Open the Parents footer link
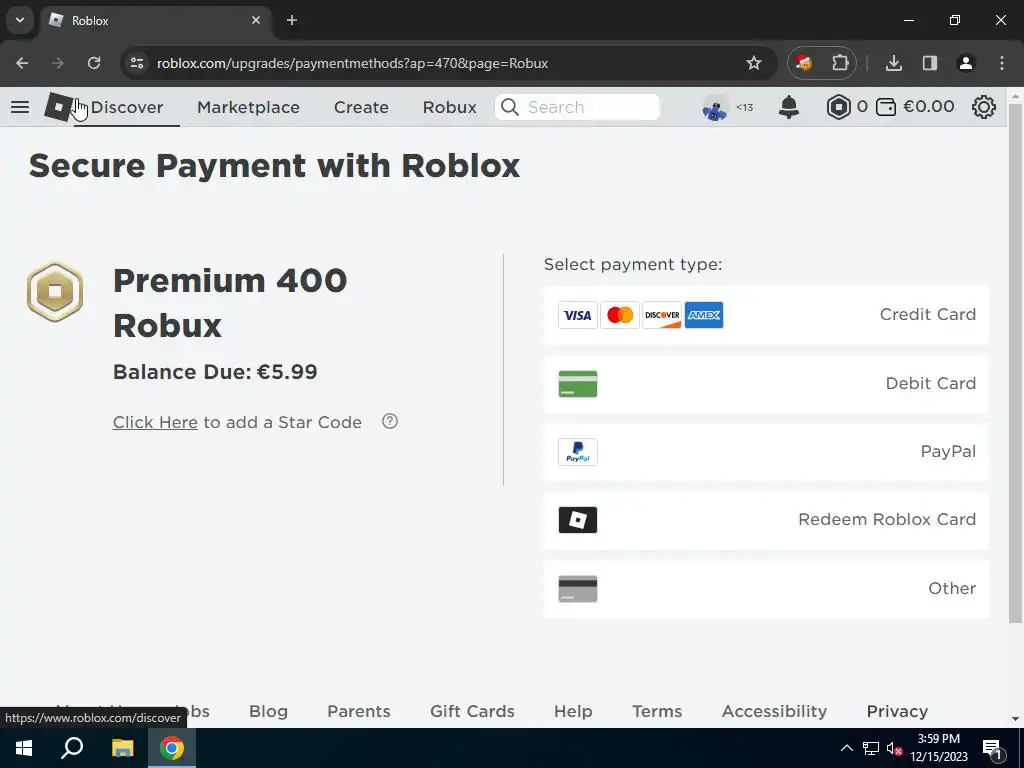 [x=359, y=711]
